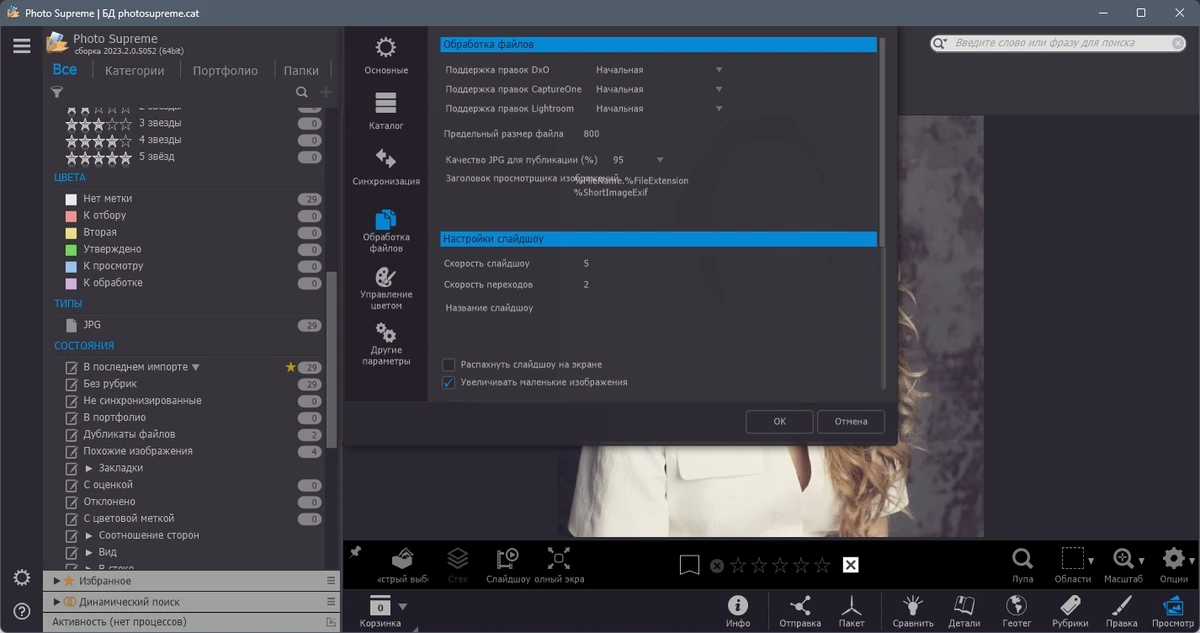1200x633 pixels.
Task: Start the Слайдшоу from the toolbar
Action: point(508,566)
